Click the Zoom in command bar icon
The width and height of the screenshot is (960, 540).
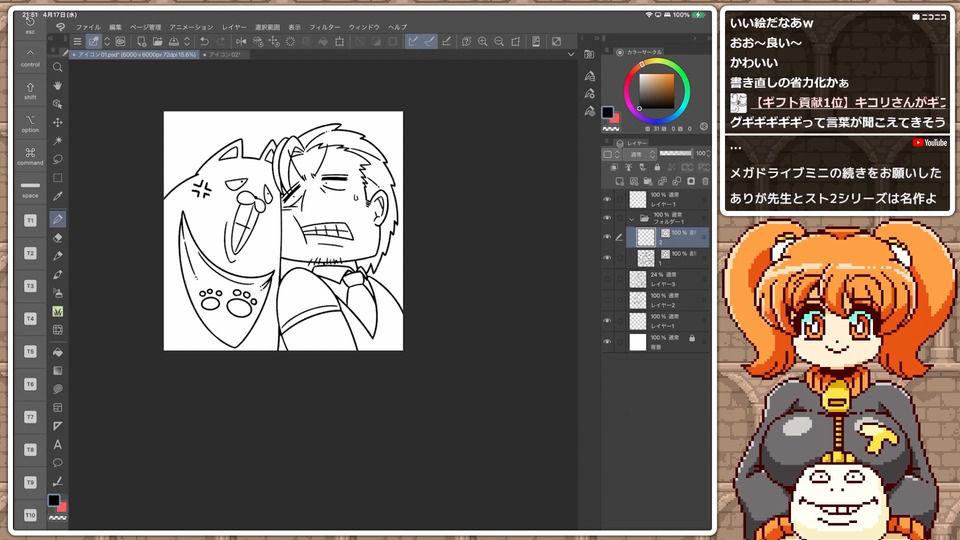click(483, 41)
